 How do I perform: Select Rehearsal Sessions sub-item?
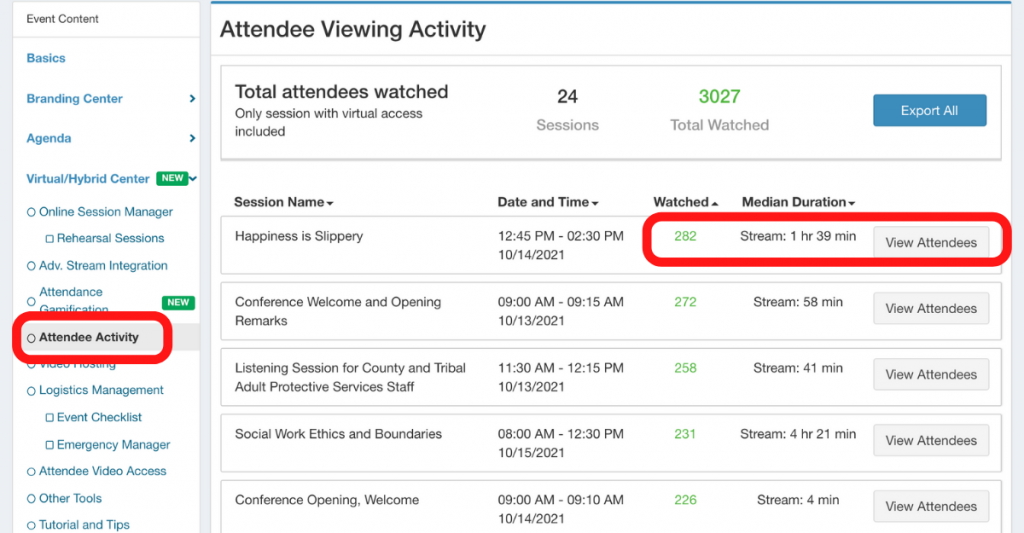coord(110,239)
